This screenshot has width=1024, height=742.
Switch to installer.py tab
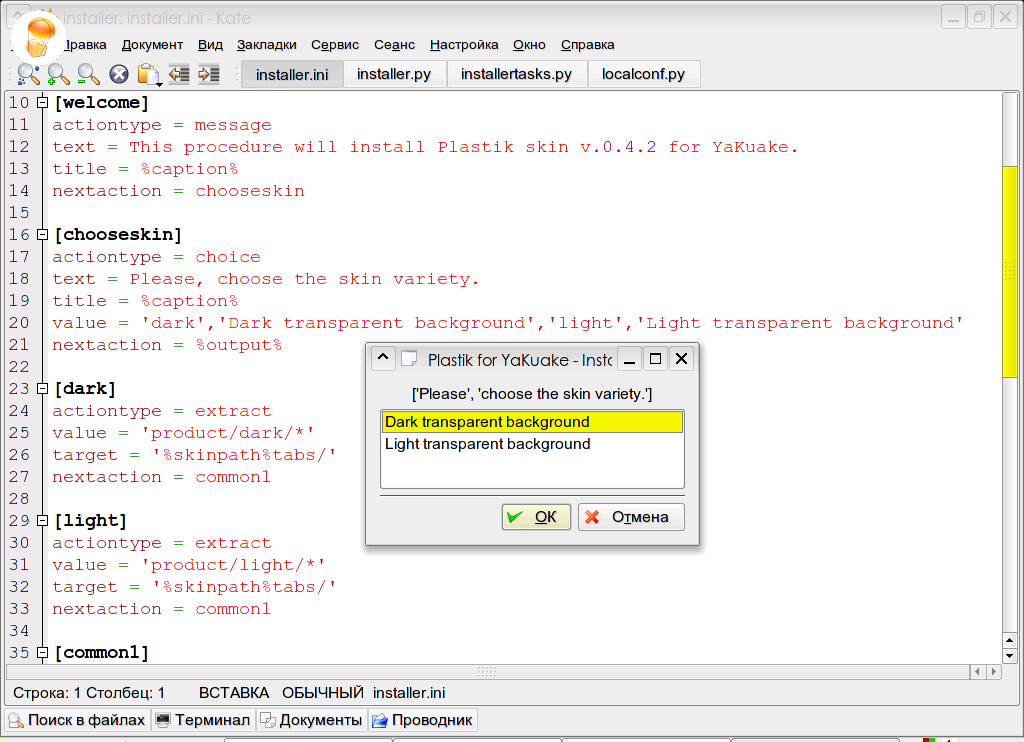pyautogui.click(x=394, y=74)
